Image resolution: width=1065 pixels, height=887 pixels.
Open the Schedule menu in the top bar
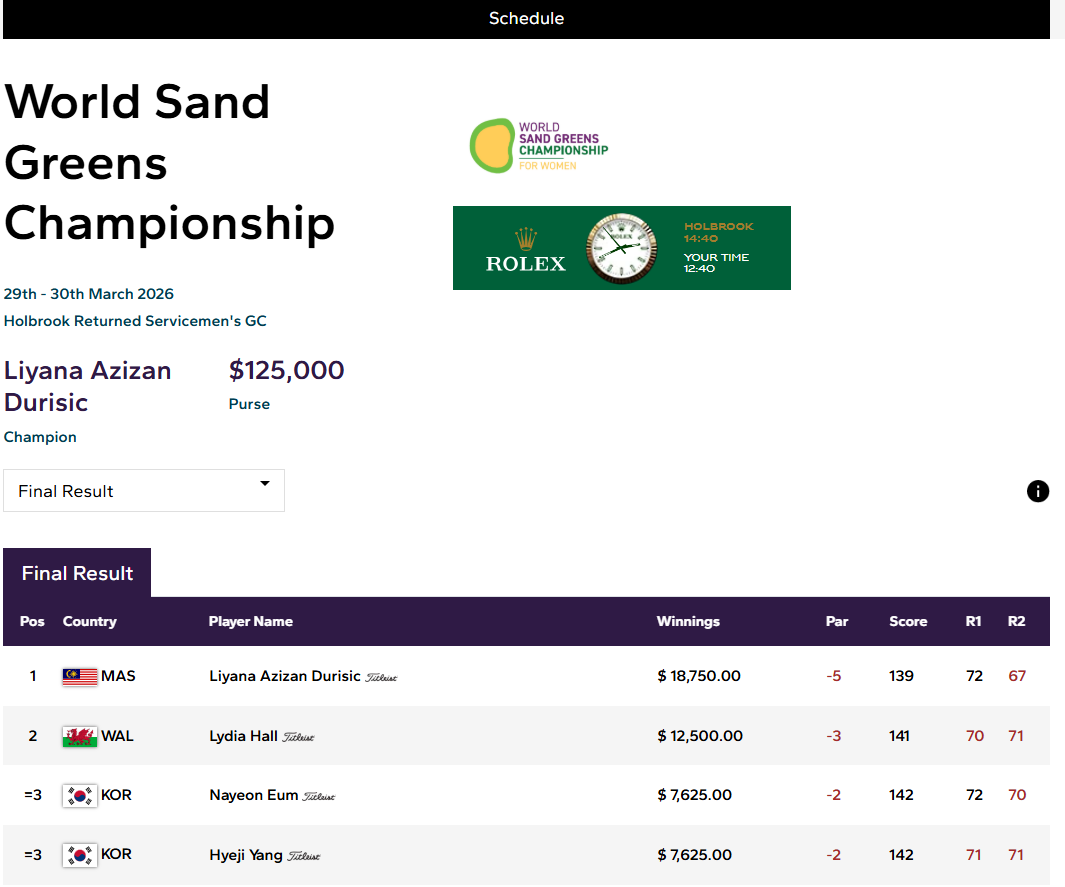526,18
